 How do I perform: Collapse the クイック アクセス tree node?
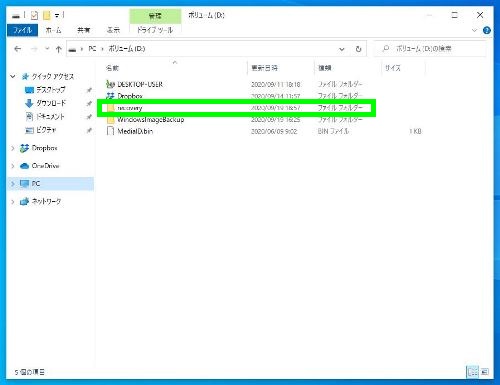[13, 77]
